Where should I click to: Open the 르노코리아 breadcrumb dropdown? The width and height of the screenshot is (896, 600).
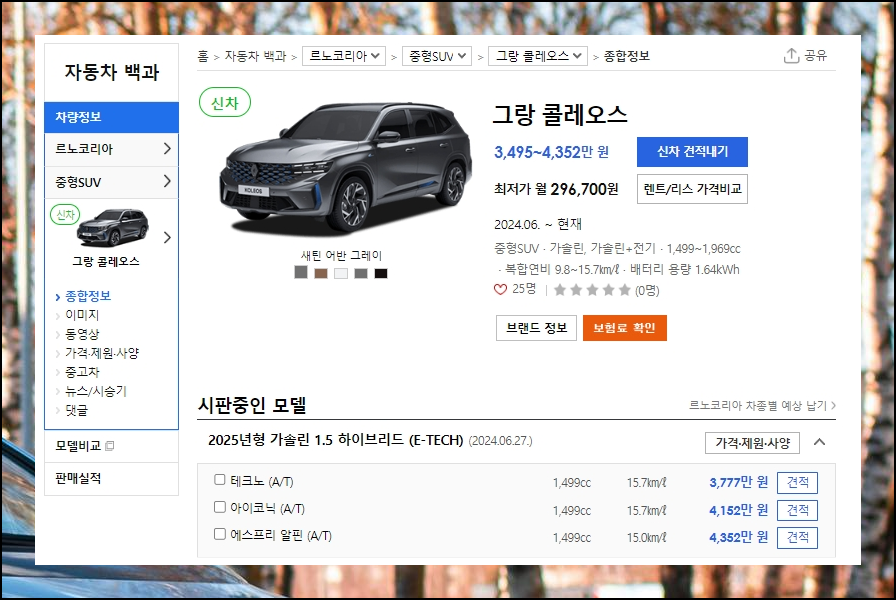pyautogui.click(x=344, y=56)
